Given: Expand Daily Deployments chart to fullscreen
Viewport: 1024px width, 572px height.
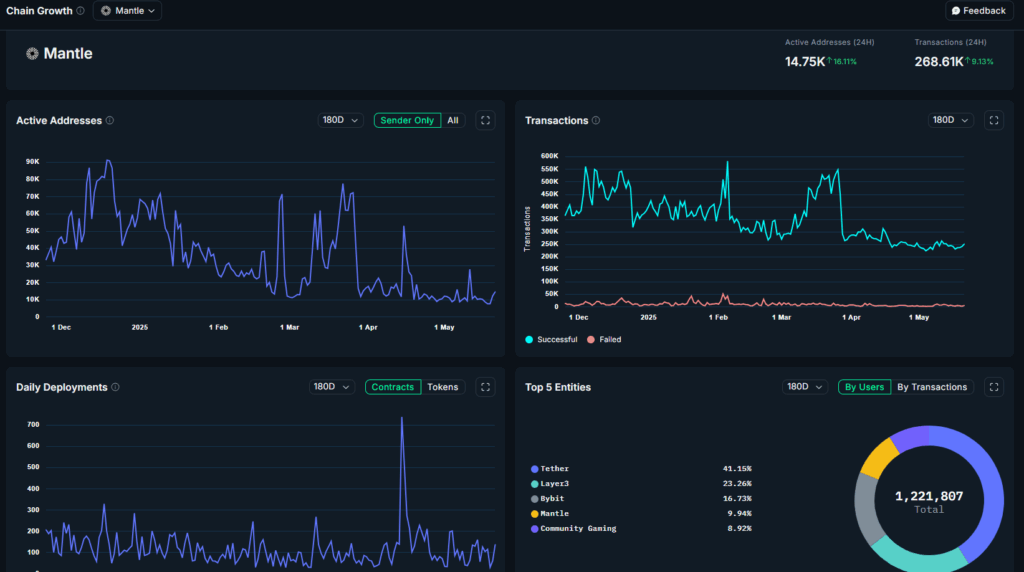Looking at the screenshot, I should [485, 387].
